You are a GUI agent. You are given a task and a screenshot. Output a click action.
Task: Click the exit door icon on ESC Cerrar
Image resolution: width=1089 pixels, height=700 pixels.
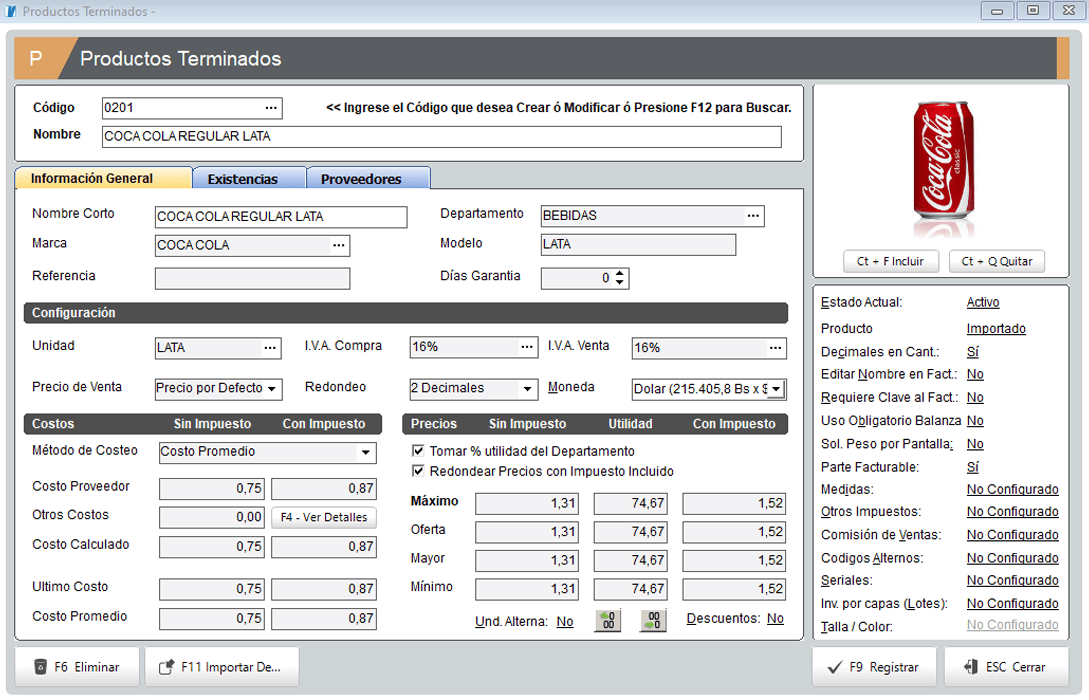click(971, 667)
